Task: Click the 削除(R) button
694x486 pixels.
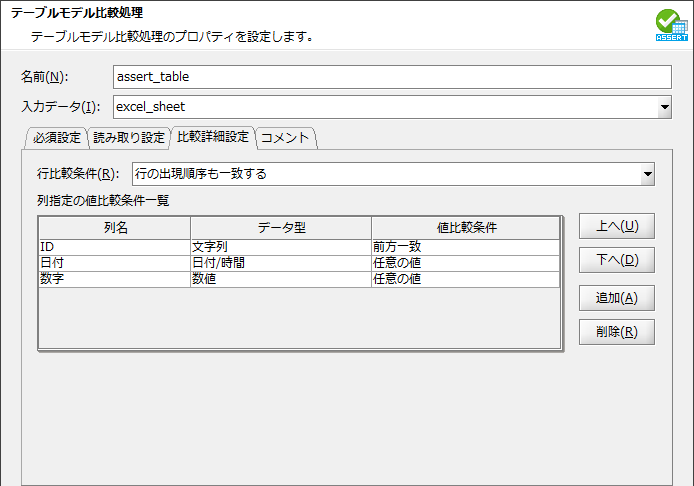Action: 616,332
